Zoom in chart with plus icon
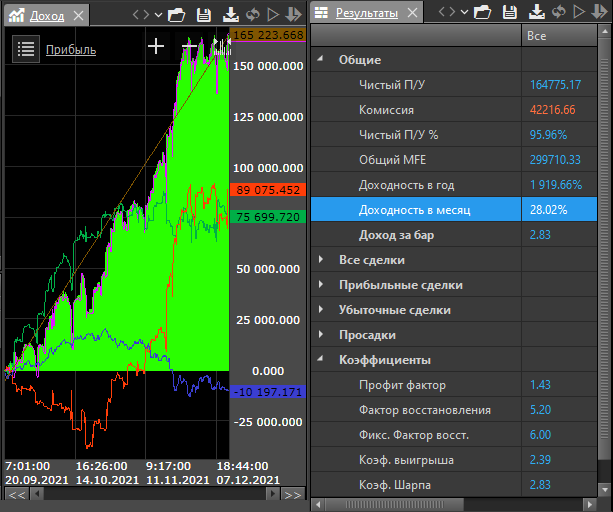Viewport: 613px width, 512px height. tap(156, 47)
